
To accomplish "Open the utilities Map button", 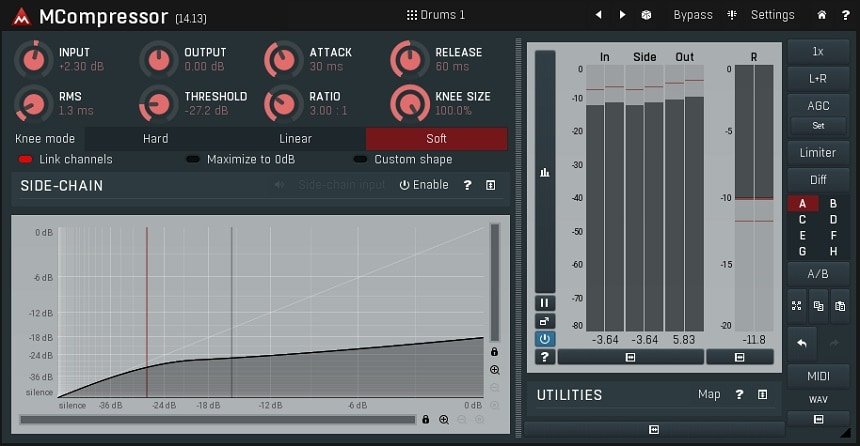I will point(709,394).
